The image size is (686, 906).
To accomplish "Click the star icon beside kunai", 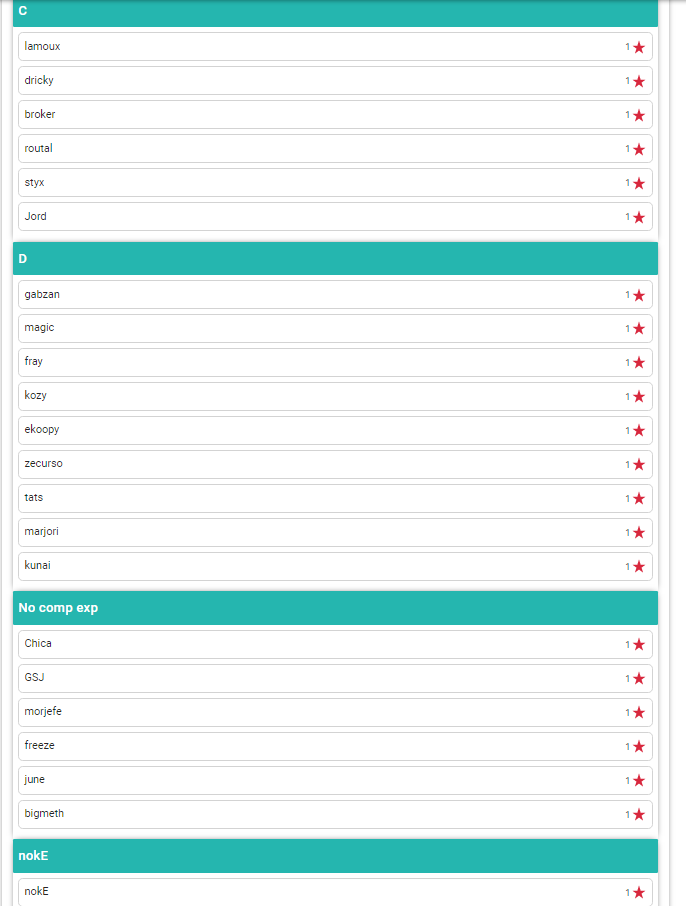I will tap(639, 567).
